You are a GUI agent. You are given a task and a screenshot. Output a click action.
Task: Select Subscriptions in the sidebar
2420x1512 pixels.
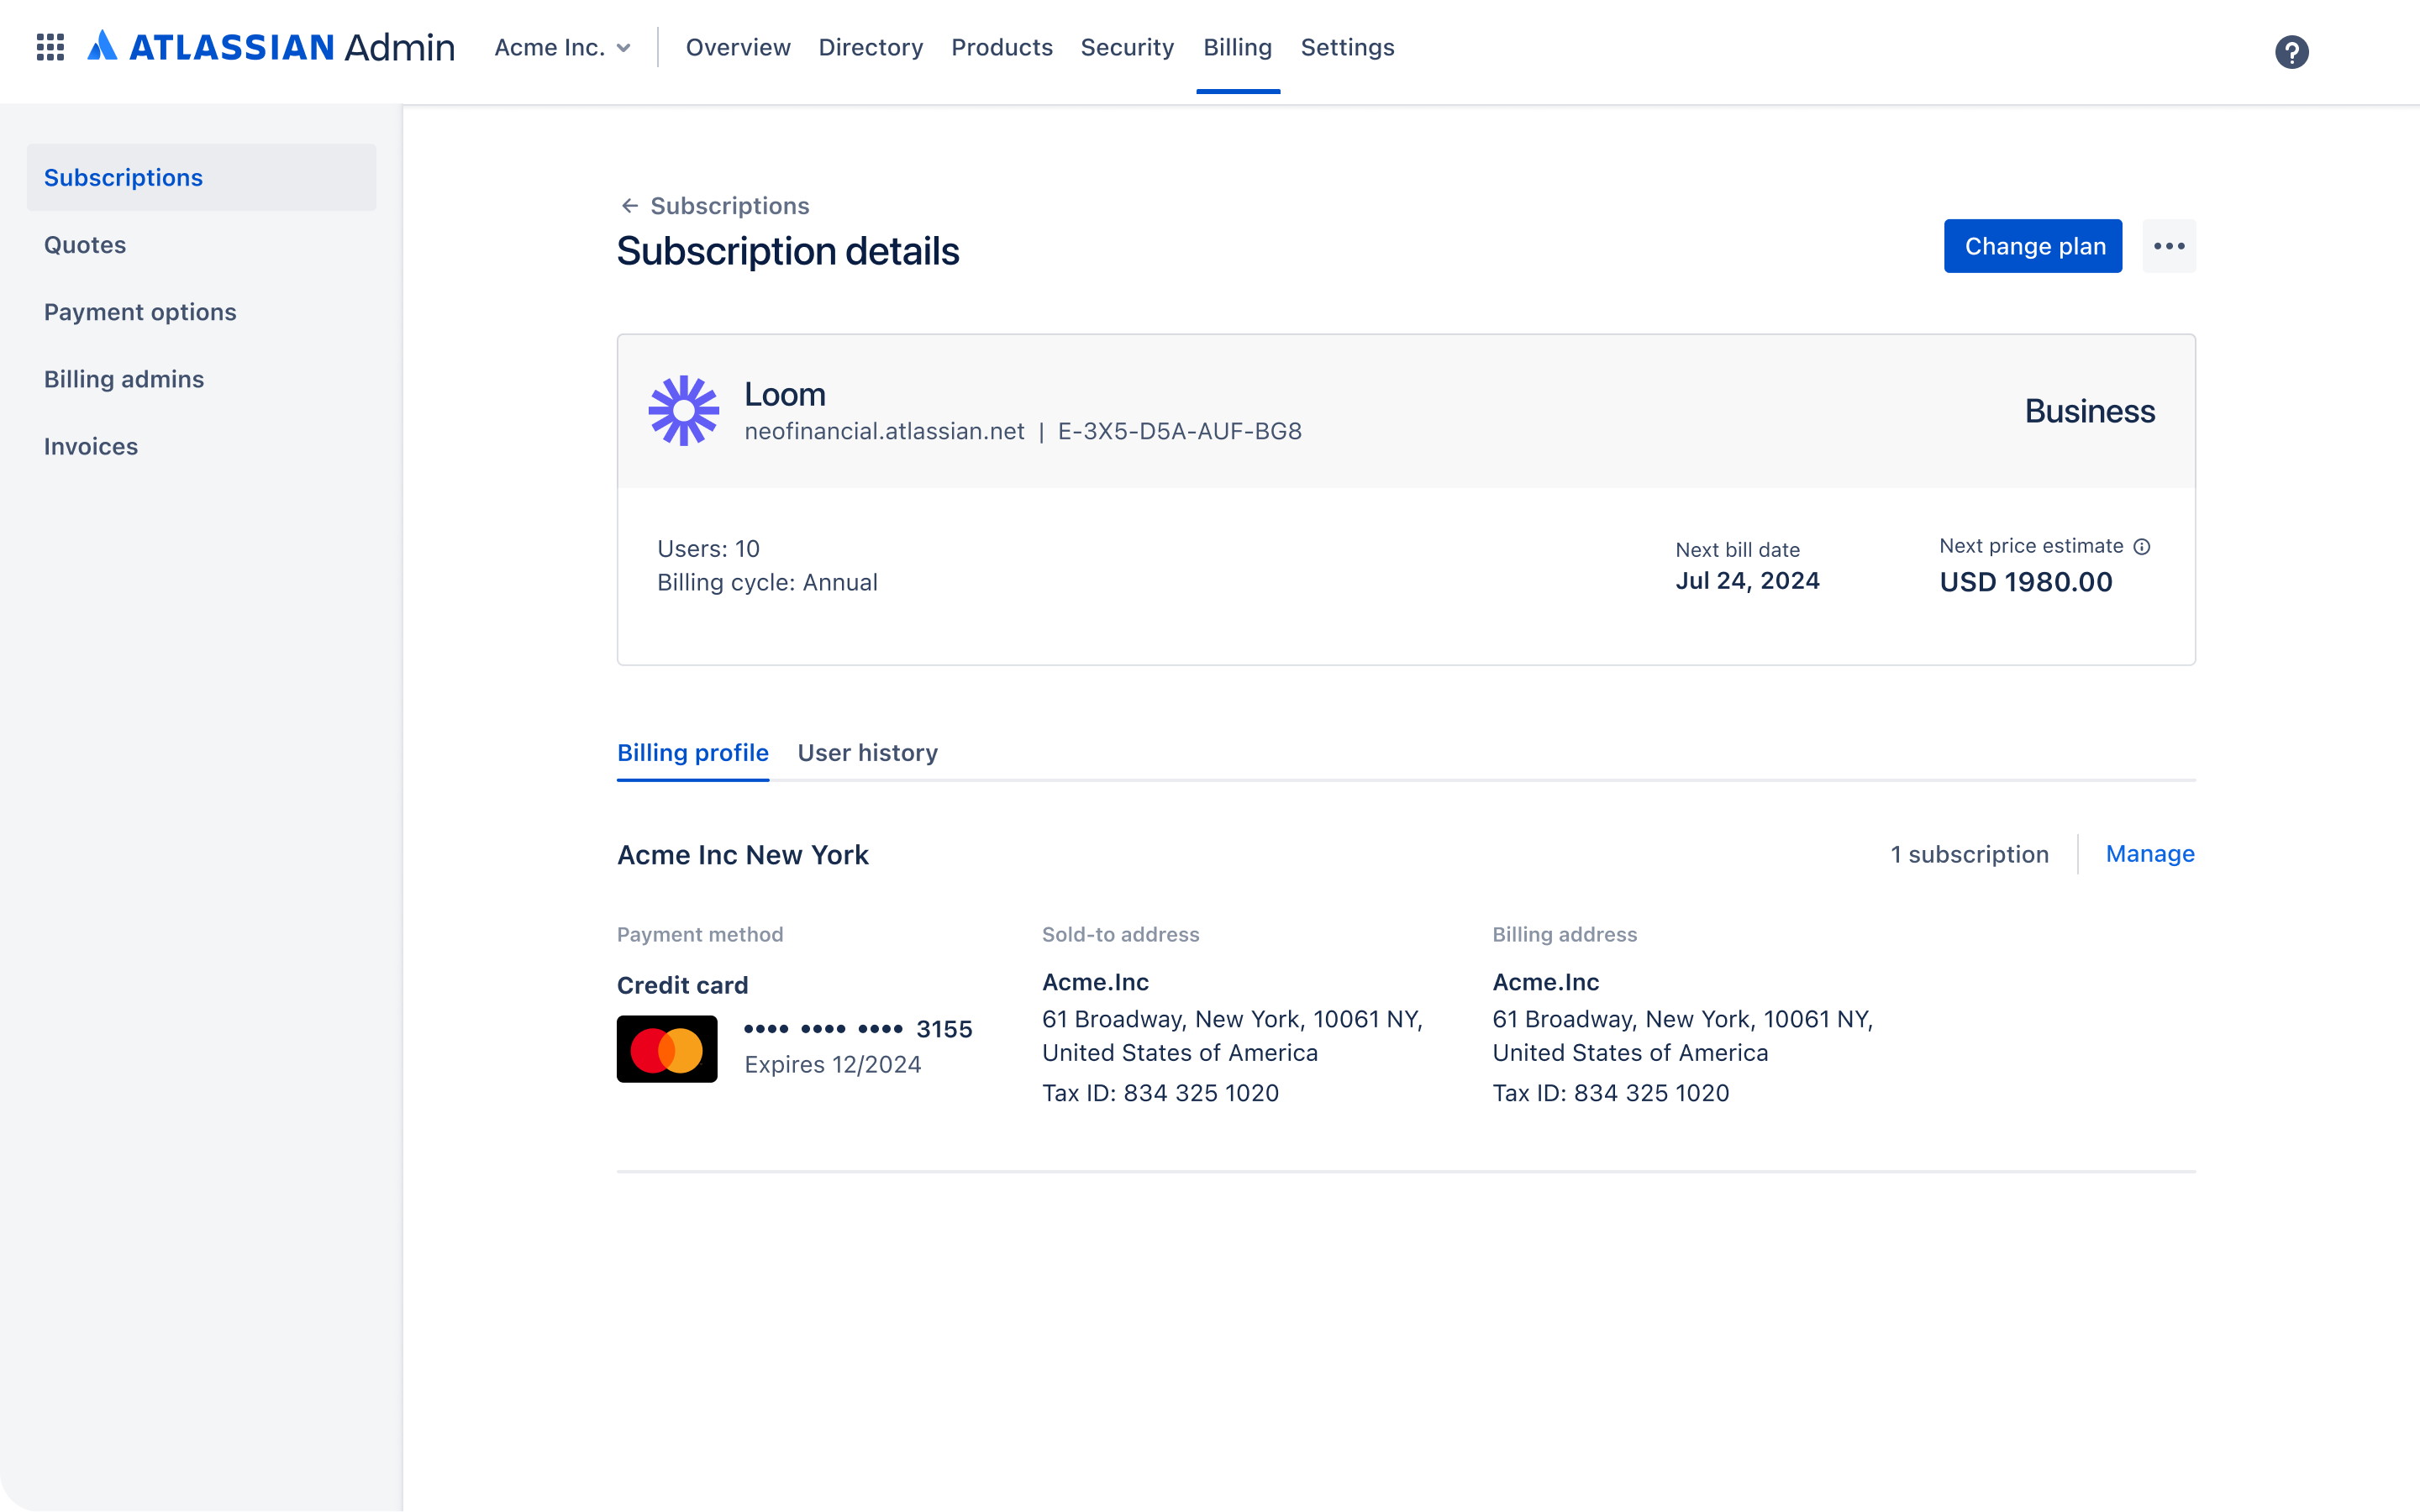click(201, 177)
